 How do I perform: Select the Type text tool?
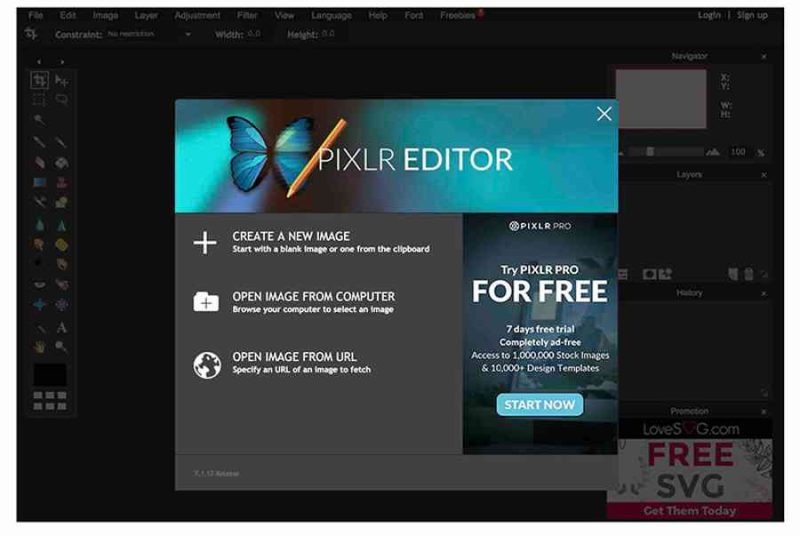tap(61, 327)
